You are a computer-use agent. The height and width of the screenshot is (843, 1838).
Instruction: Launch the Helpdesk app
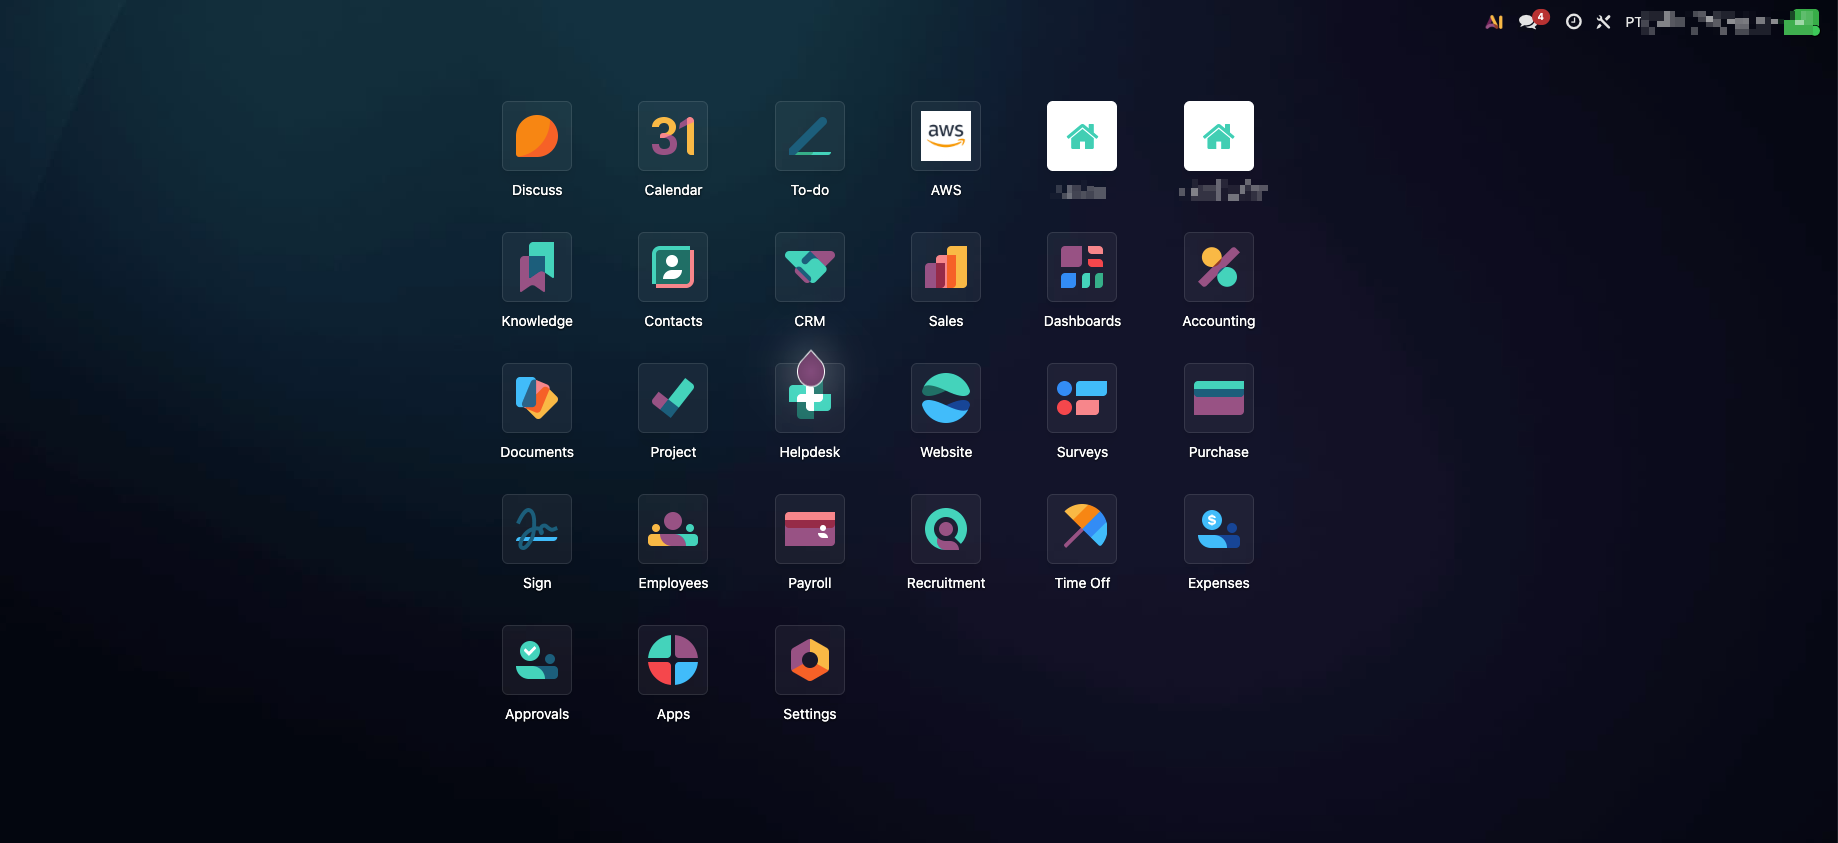tap(810, 398)
